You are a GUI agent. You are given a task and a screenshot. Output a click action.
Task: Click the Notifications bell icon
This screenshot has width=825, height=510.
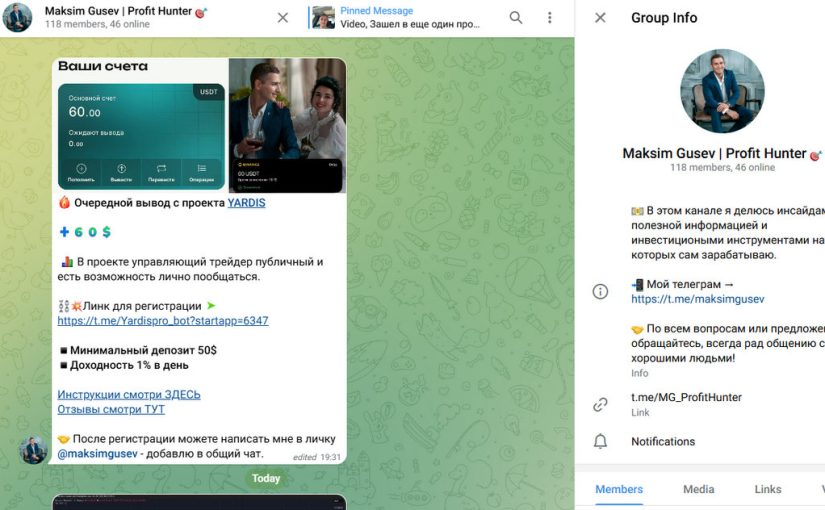[x=600, y=441]
